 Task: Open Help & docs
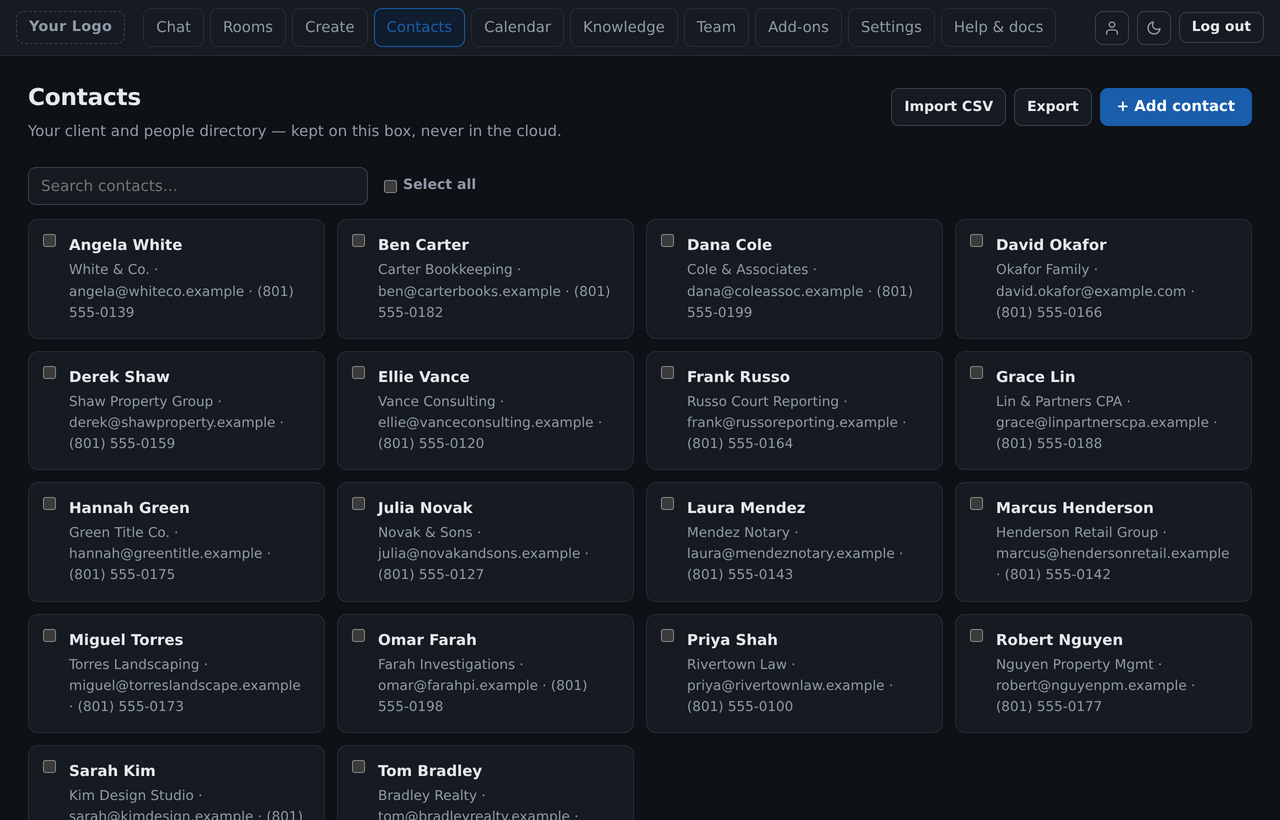998,27
